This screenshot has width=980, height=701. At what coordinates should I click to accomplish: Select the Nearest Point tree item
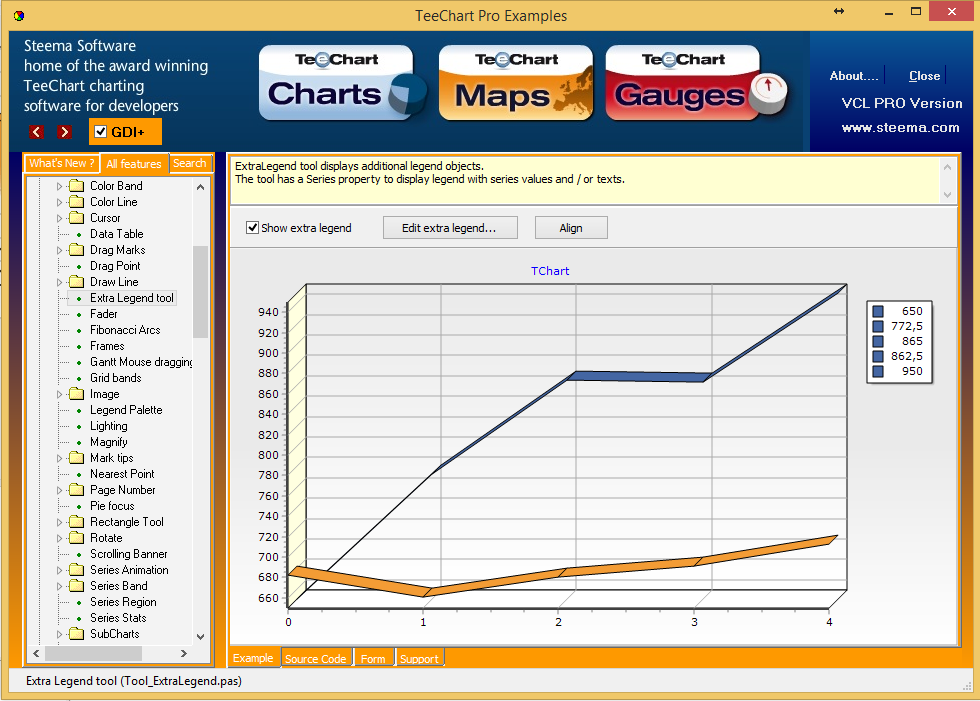[122, 474]
